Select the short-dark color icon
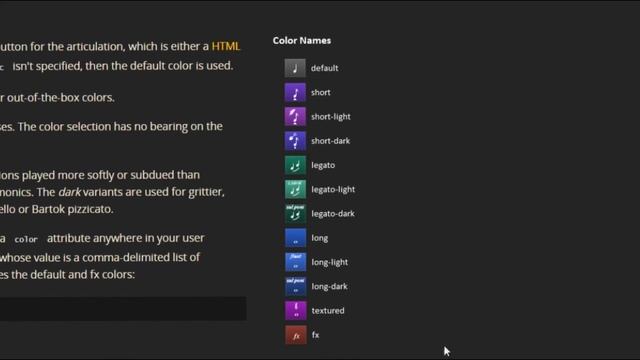The width and height of the screenshot is (640, 360). tap(295, 141)
